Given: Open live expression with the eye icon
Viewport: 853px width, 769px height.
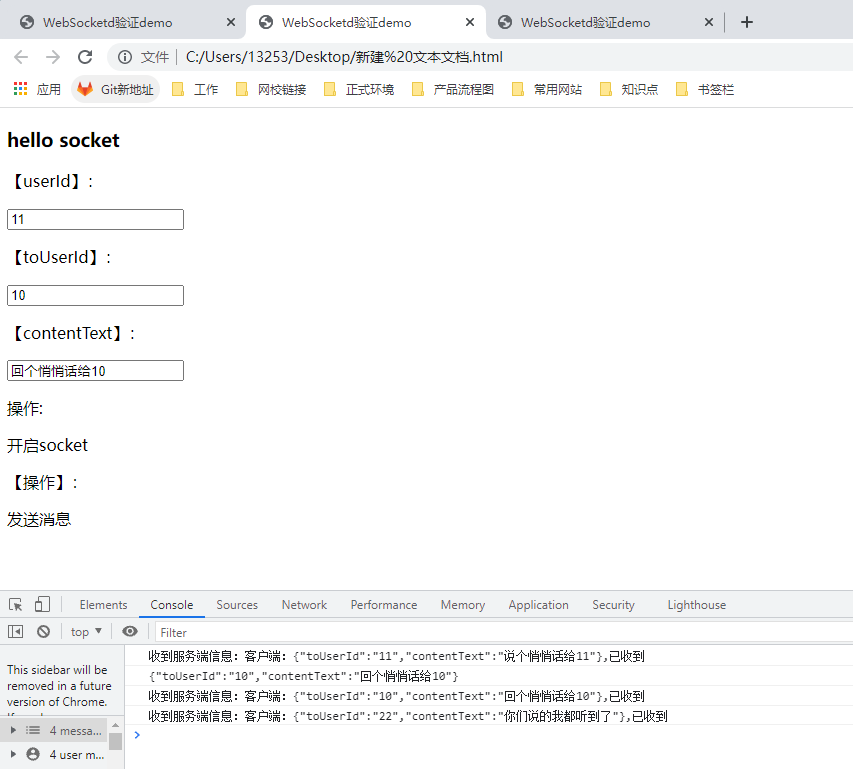Looking at the screenshot, I should coord(129,631).
